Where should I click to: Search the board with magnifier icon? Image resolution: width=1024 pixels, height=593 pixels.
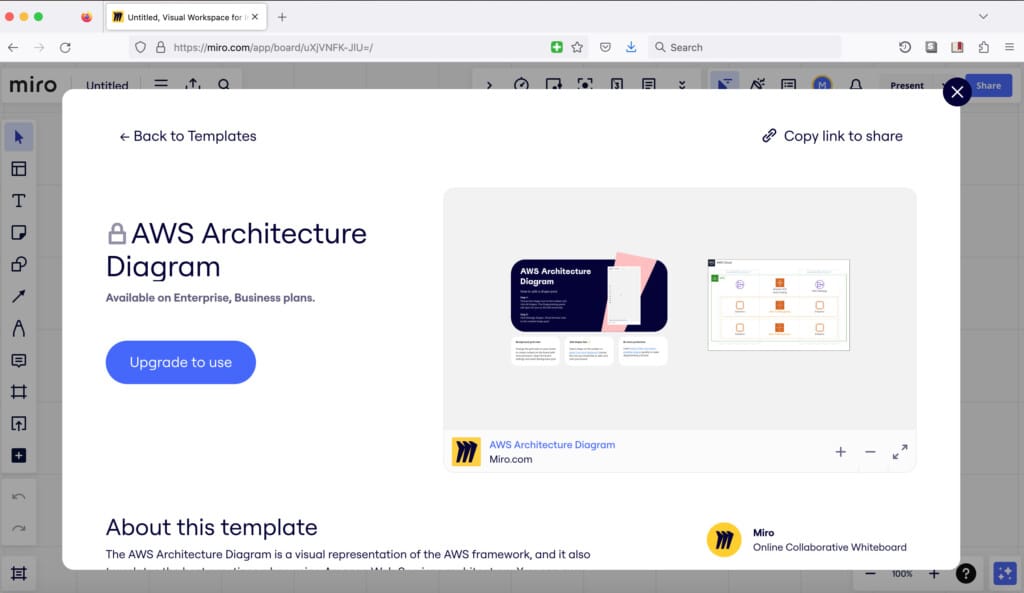pos(224,84)
